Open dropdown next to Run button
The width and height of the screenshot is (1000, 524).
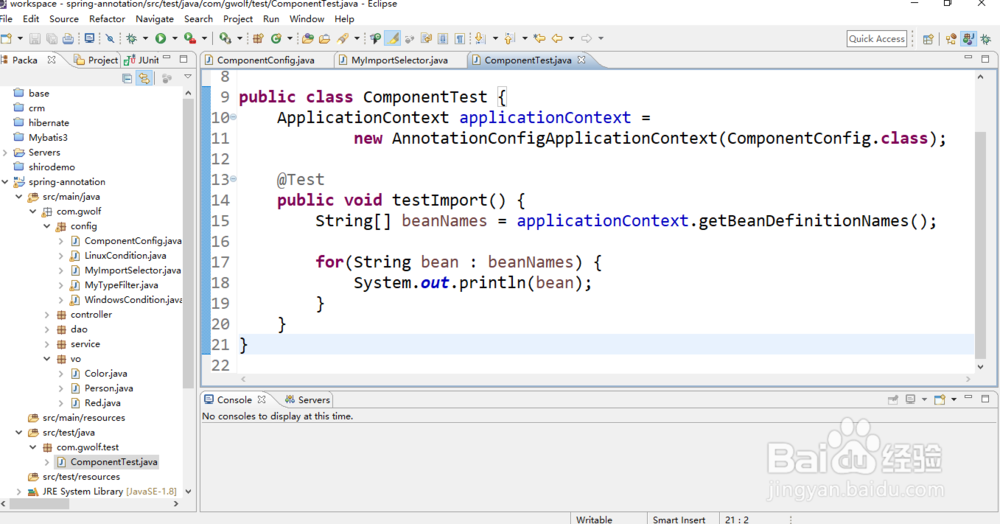tap(175, 39)
